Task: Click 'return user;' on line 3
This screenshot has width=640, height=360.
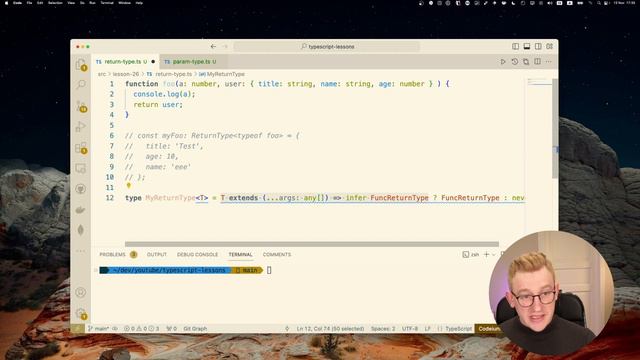Action: pos(158,104)
